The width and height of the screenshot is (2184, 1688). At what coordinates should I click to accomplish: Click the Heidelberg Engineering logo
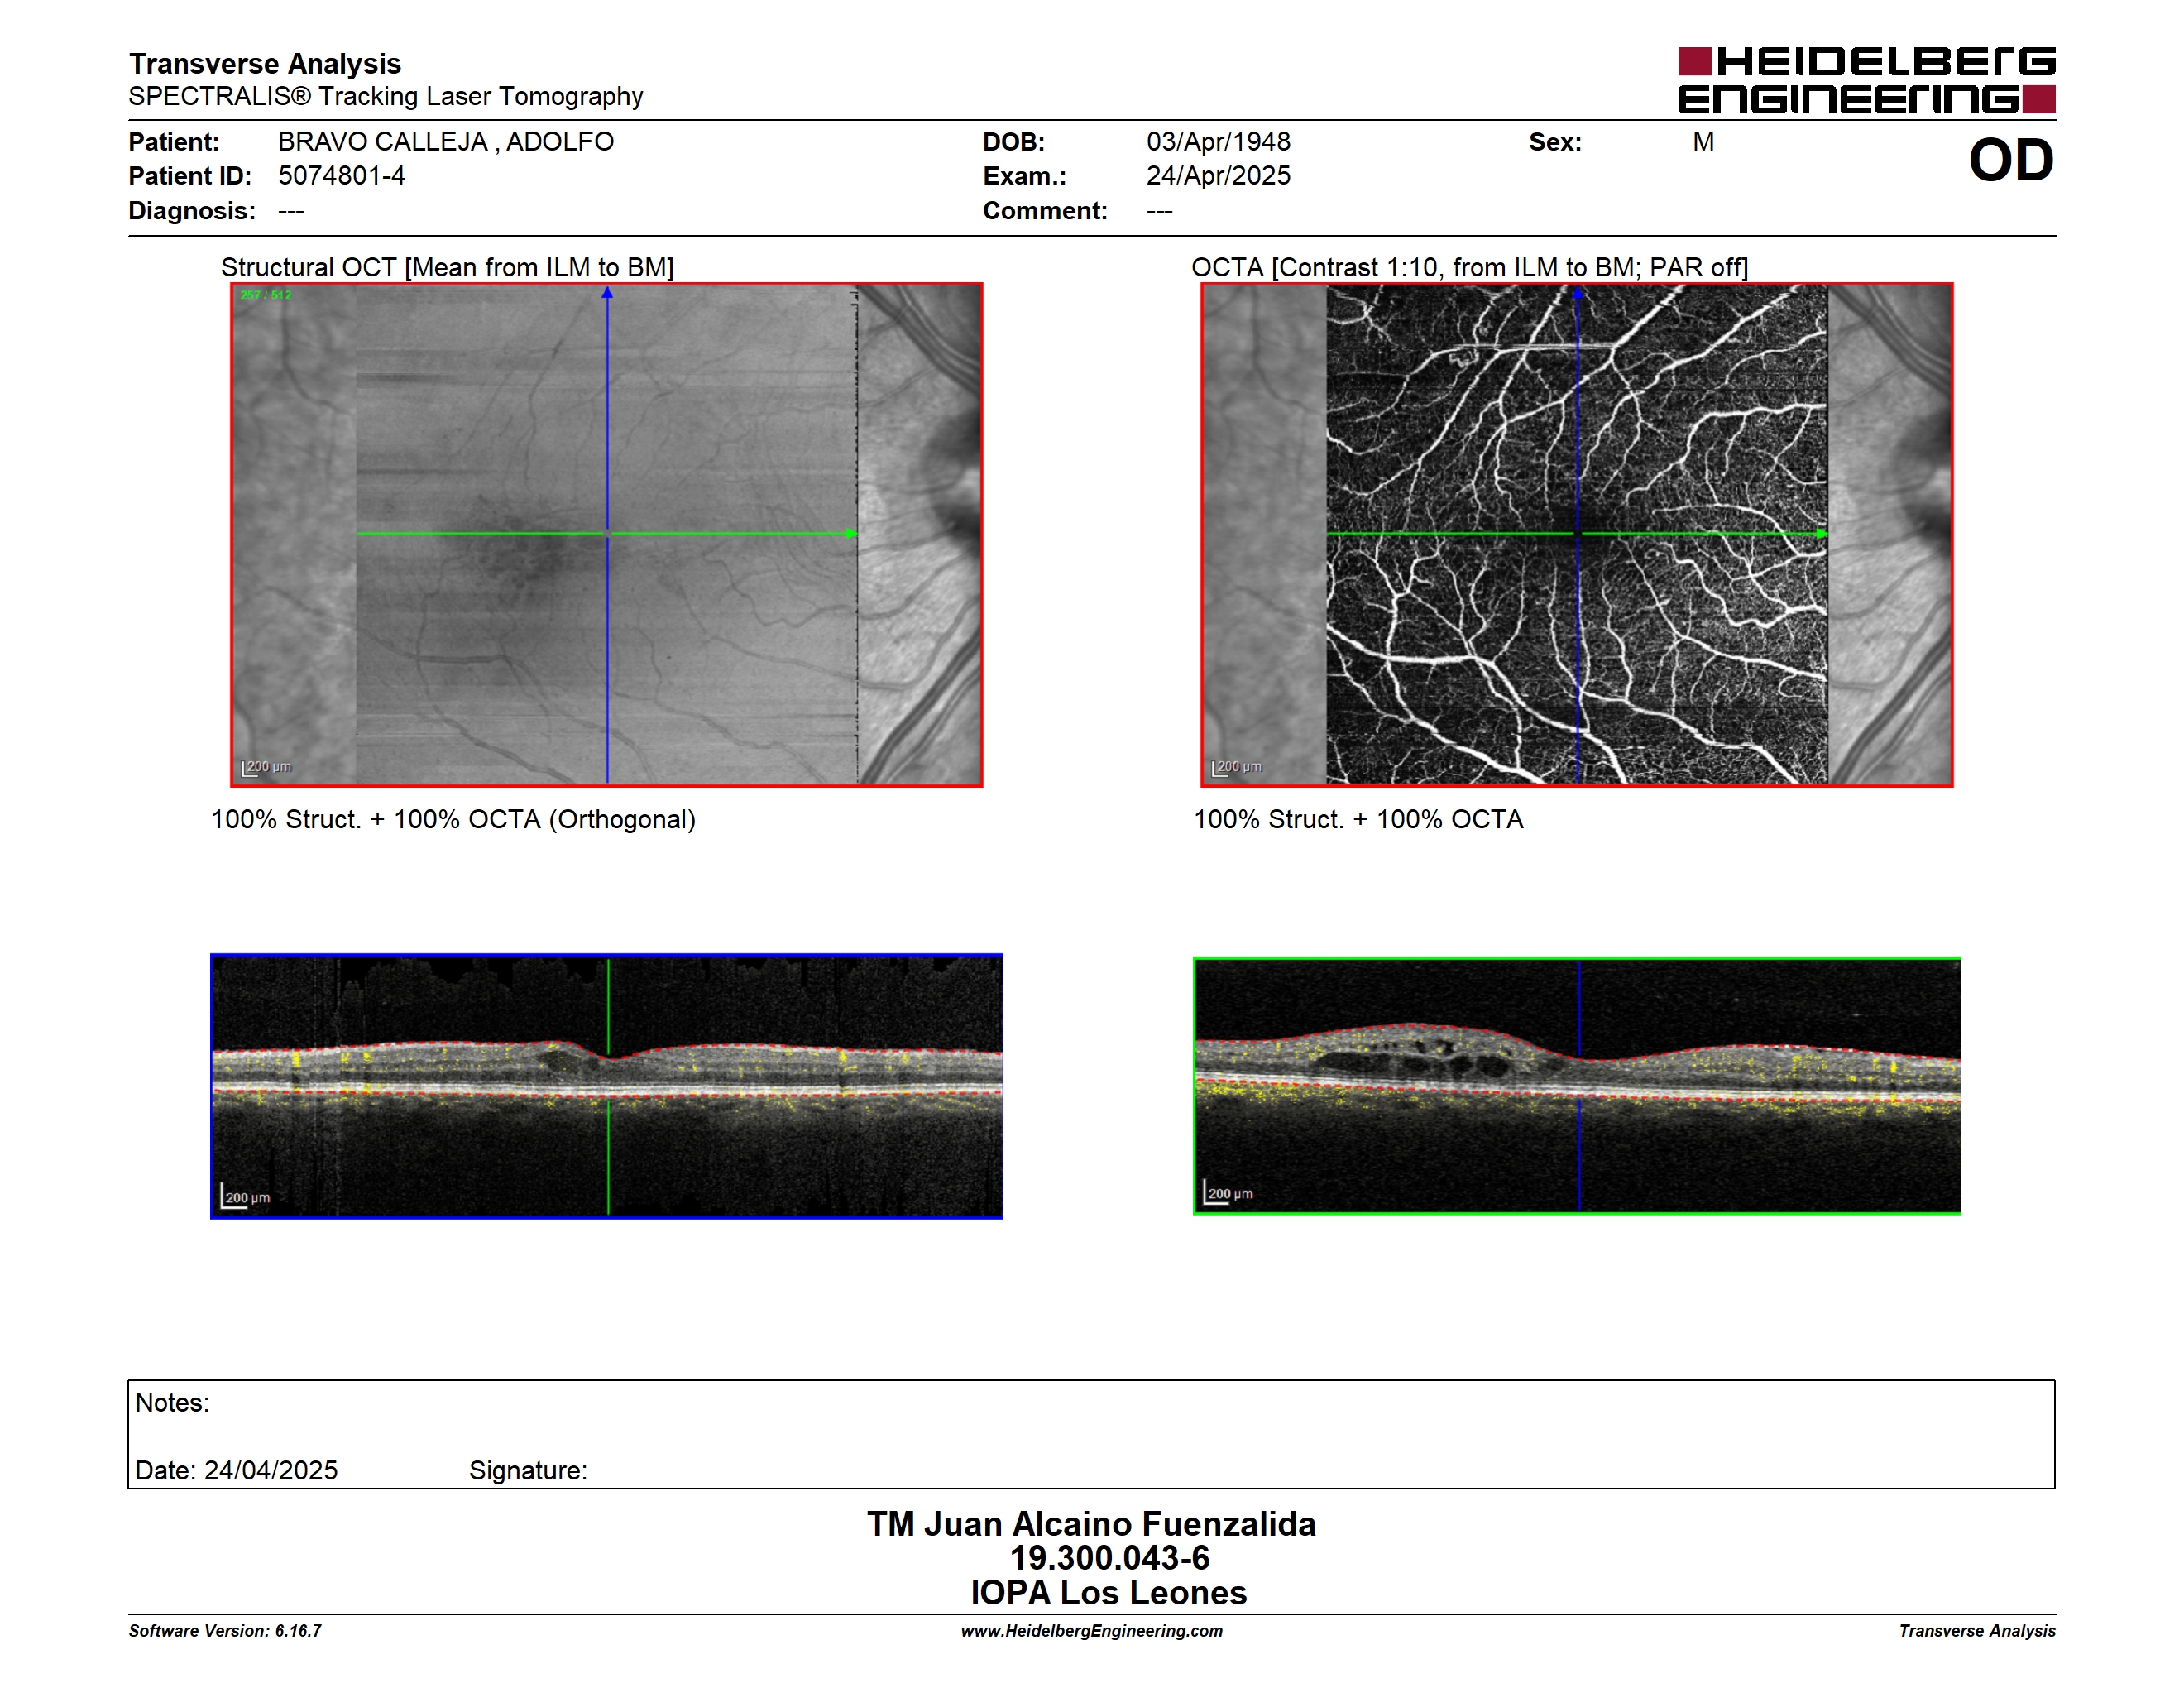point(1866,80)
